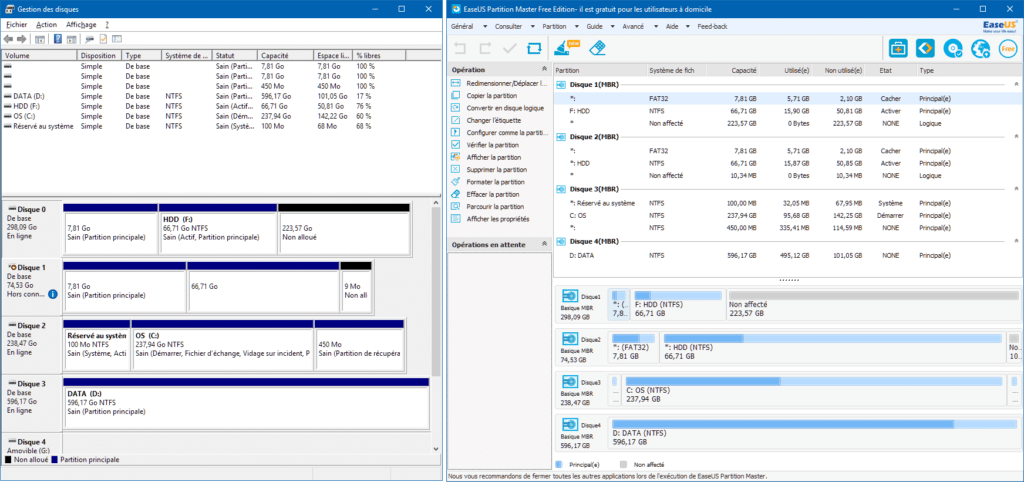Screen dimensions: 1024x482
Task: Click the globe icon in EaseUS toolbar
Action: 980,48
